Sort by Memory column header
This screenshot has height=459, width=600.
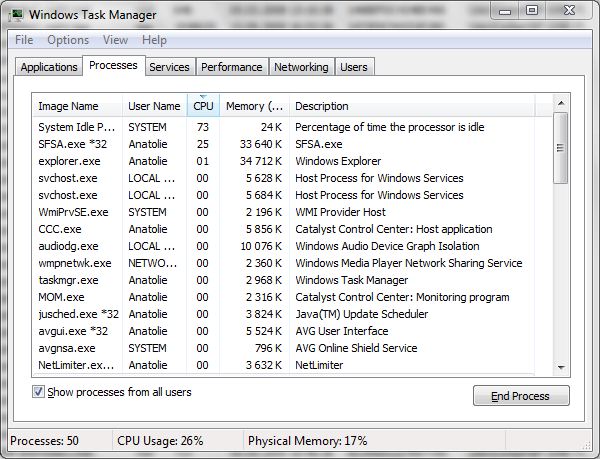click(x=254, y=106)
